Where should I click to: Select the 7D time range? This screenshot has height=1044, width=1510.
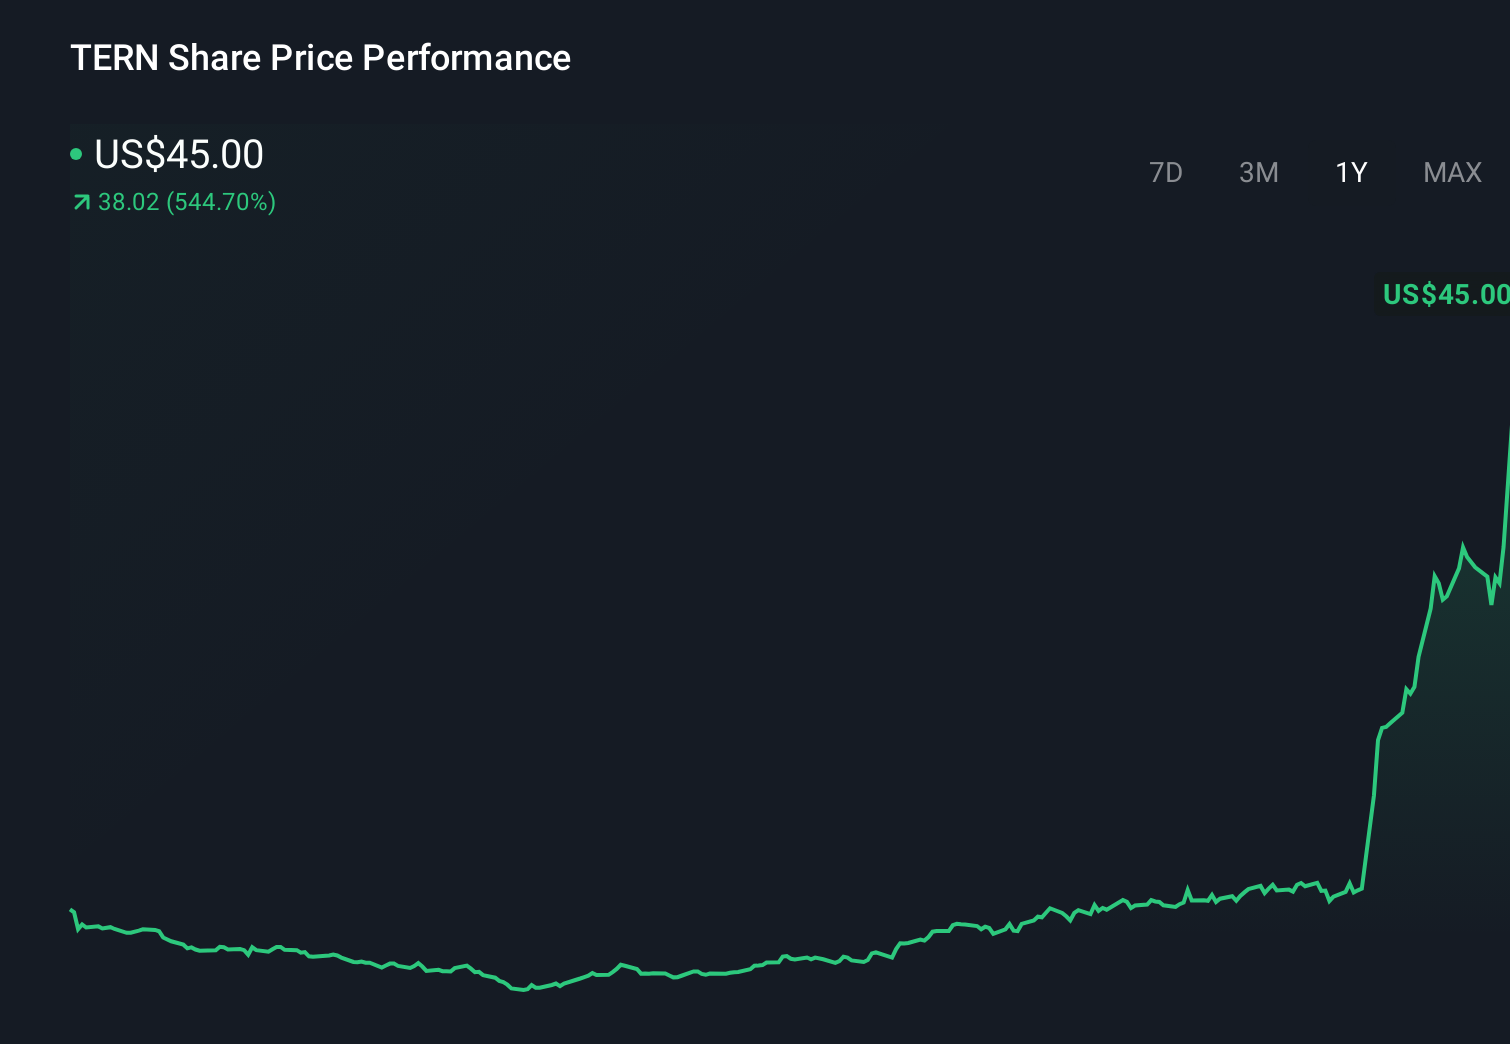[1167, 172]
